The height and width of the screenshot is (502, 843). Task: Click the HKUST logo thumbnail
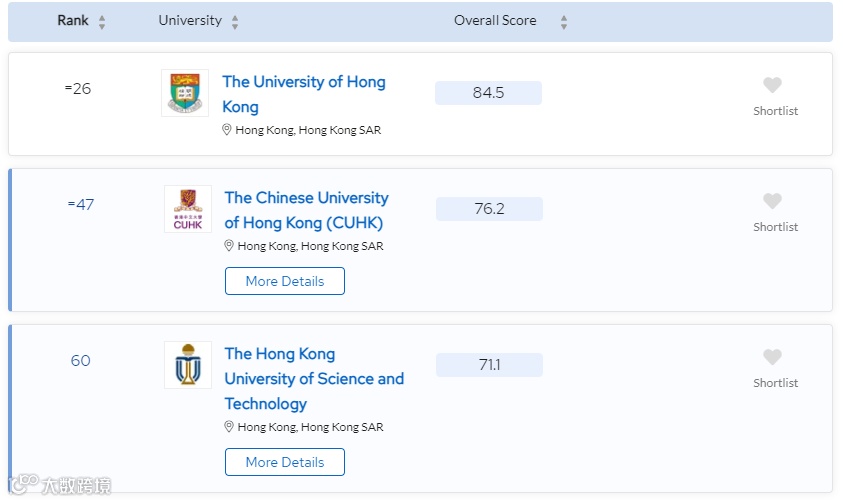tap(188, 365)
